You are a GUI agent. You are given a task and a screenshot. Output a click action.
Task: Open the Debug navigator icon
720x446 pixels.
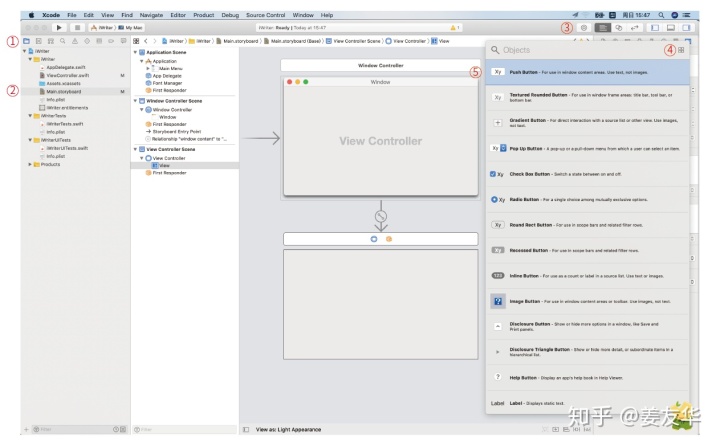coord(99,41)
